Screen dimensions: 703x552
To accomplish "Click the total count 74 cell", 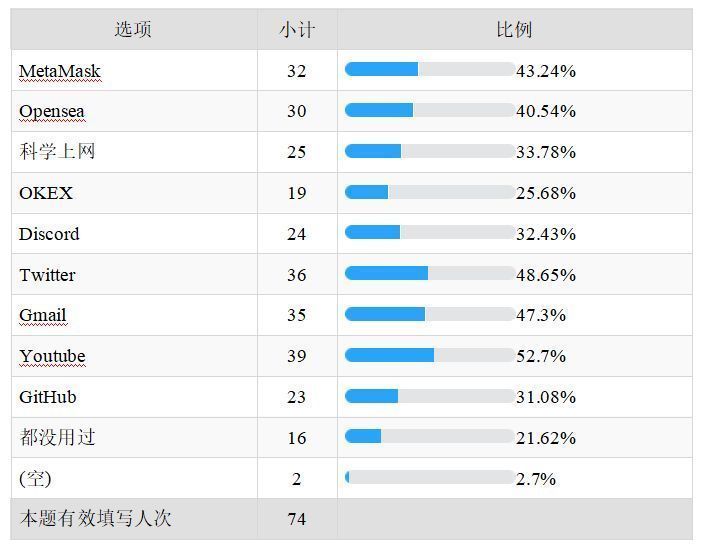I will coord(296,519).
